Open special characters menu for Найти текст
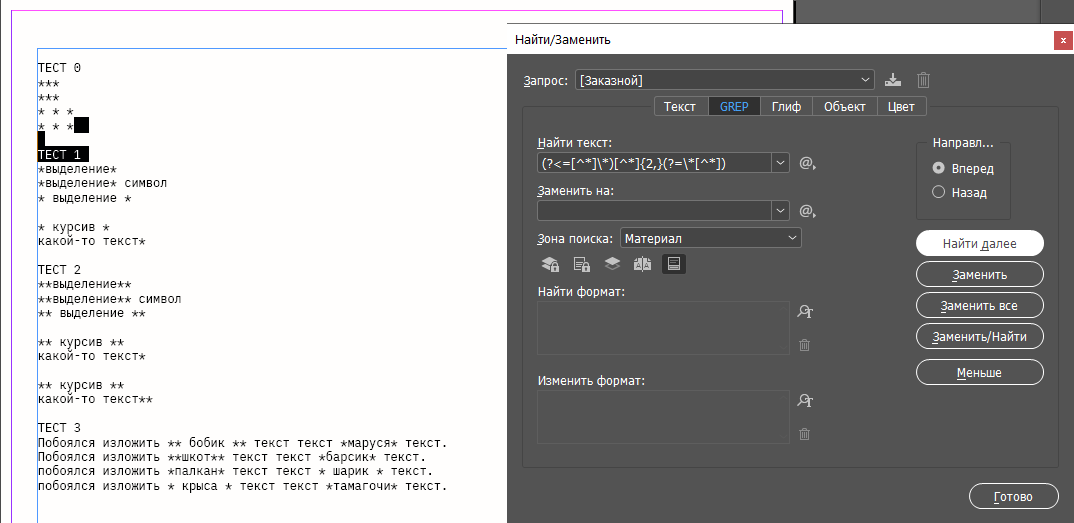Screen dimensions: 1074x523 click(x=807, y=163)
